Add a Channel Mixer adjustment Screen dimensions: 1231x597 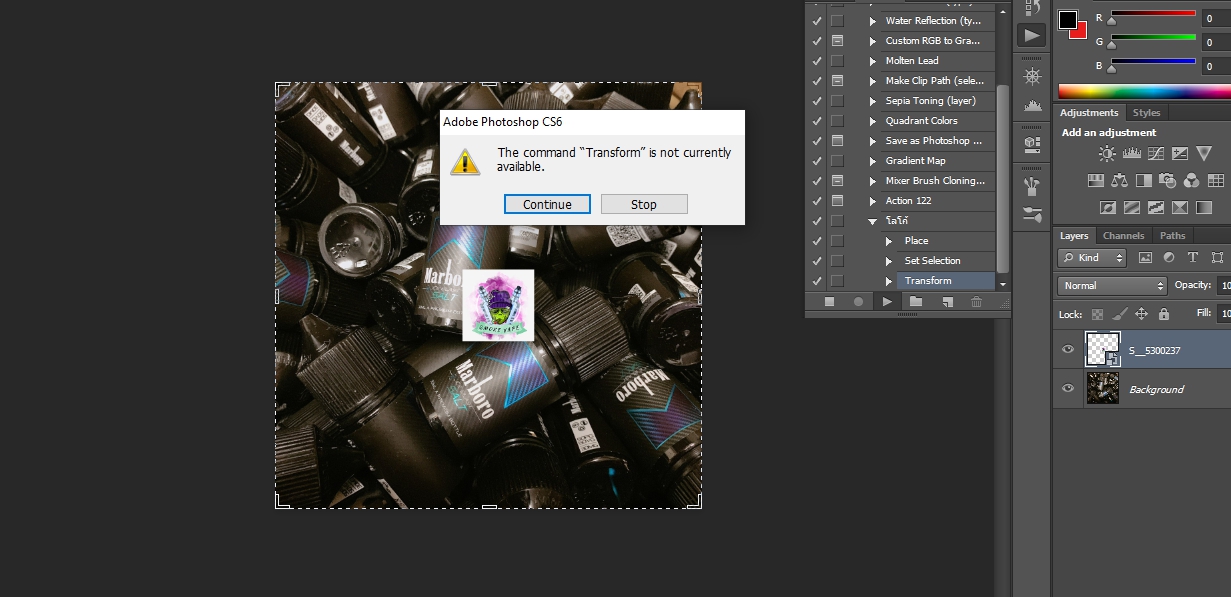point(1191,181)
